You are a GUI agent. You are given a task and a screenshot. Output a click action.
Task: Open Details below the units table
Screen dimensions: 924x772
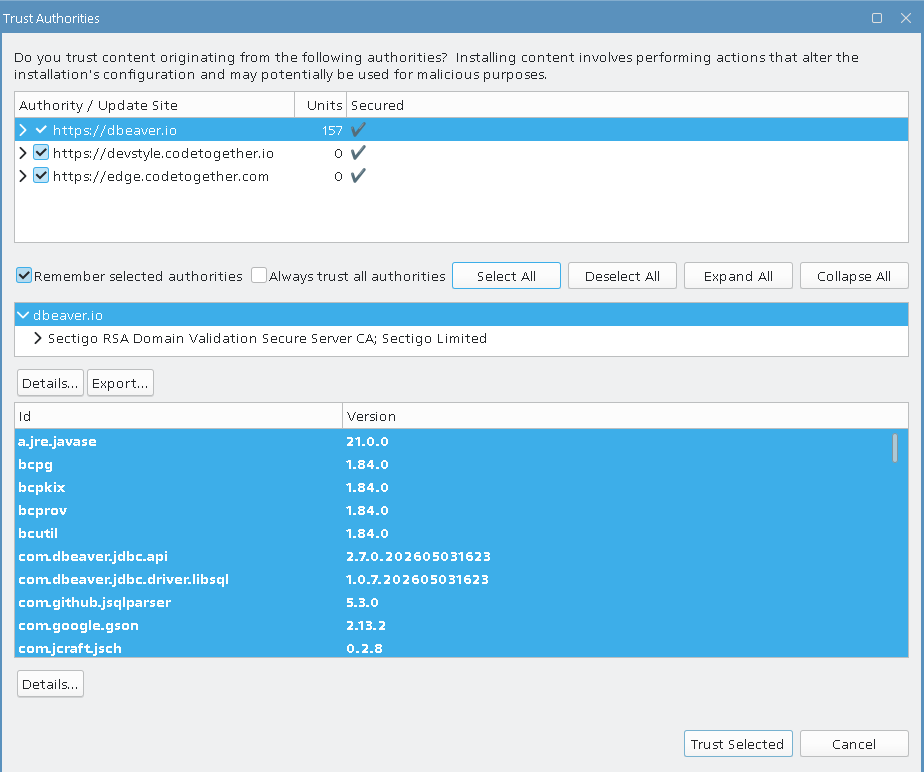tap(50, 684)
